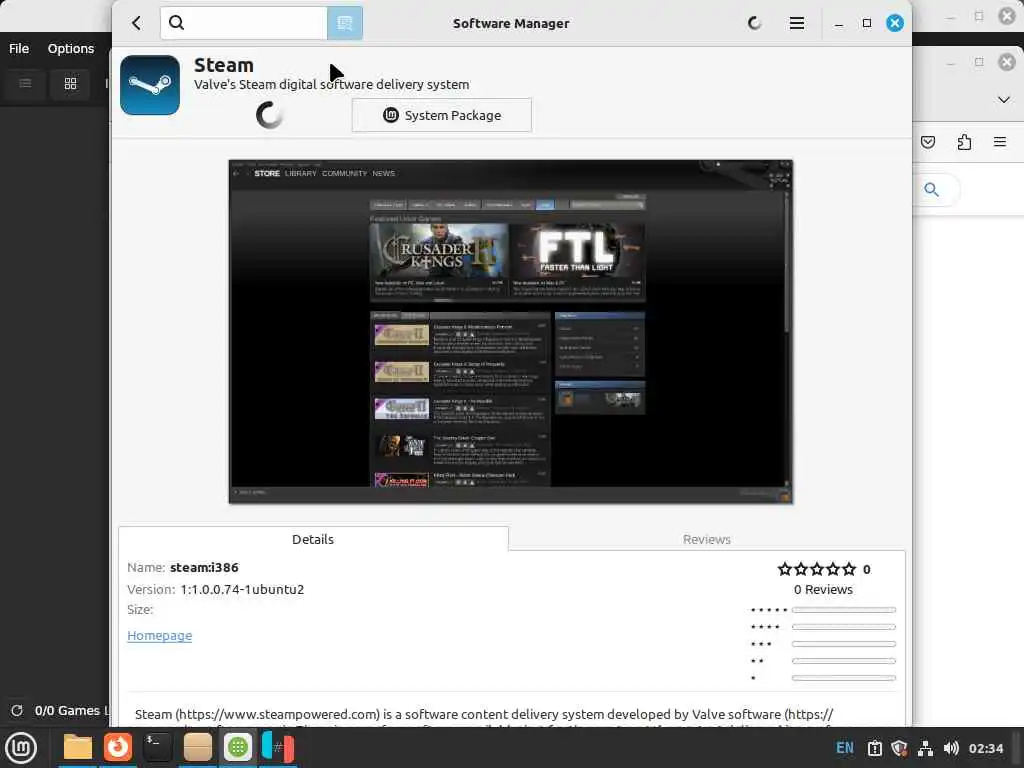Image resolution: width=1024 pixels, height=768 pixels.
Task: Open the update manager shield tray icon
Action: 899,748
